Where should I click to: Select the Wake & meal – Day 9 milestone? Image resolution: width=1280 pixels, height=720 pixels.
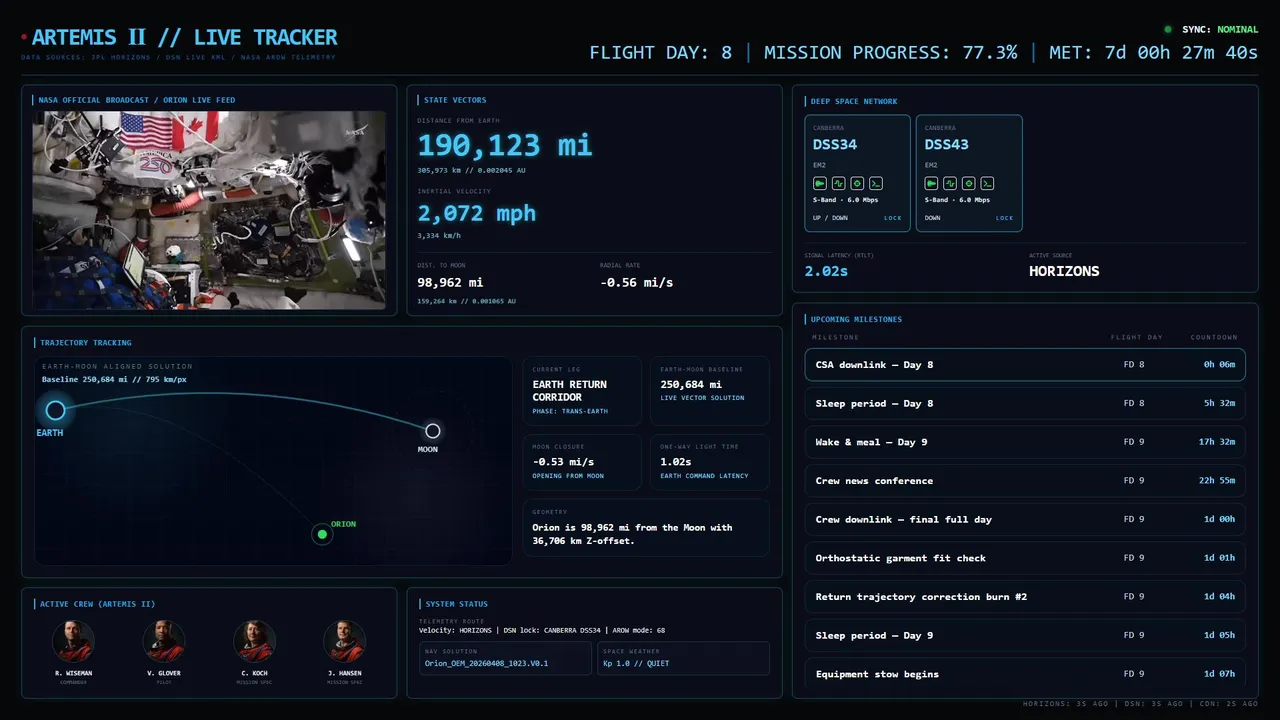coord(1025,442)
